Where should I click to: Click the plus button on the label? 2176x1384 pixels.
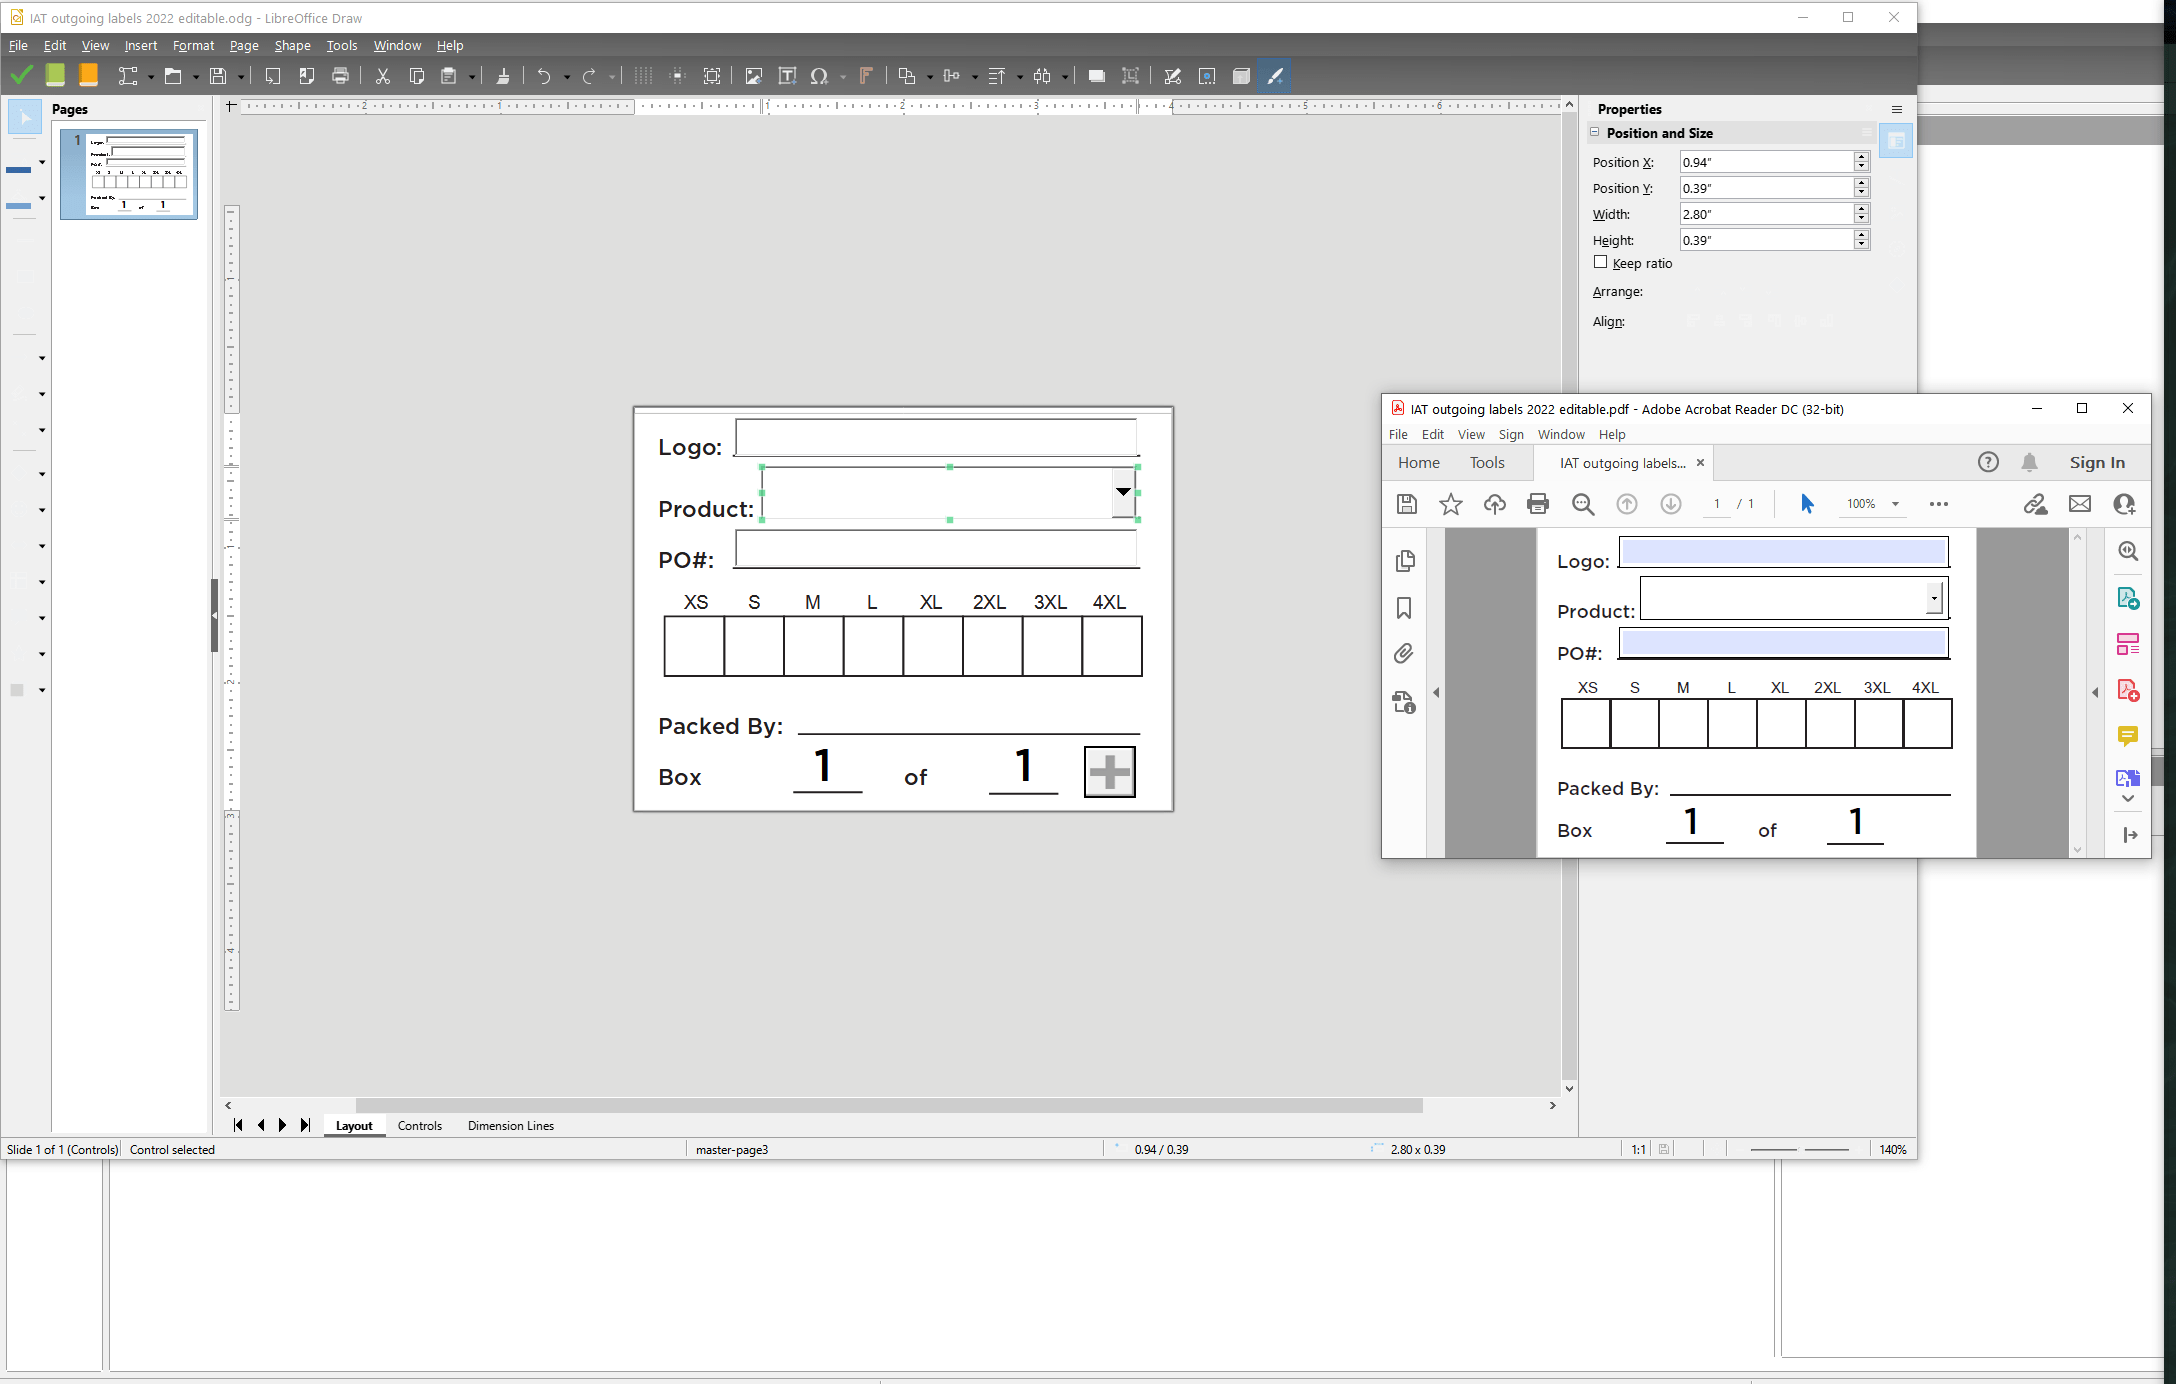[x=1109, y=771]
